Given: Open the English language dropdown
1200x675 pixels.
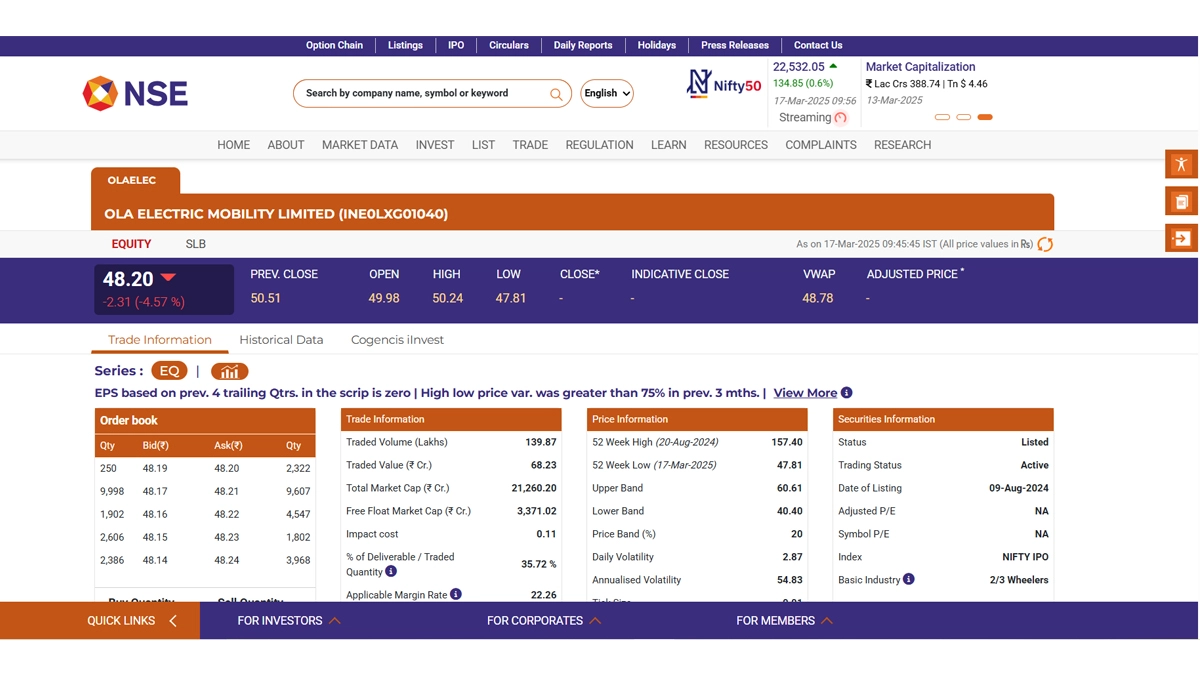Looking at the screenshot, I should (606, 93).
